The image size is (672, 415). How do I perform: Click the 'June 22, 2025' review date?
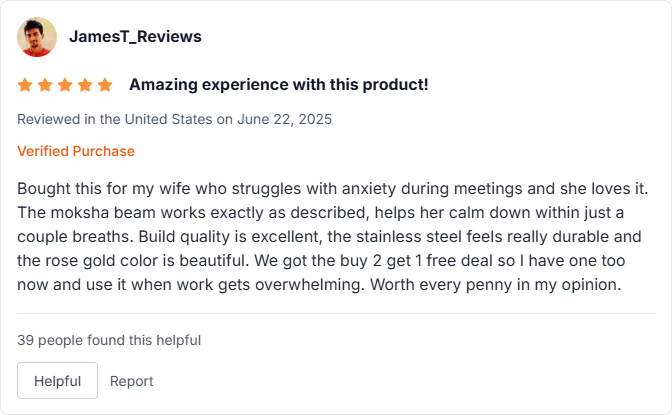pyautogui.click(x=284, y=118)
